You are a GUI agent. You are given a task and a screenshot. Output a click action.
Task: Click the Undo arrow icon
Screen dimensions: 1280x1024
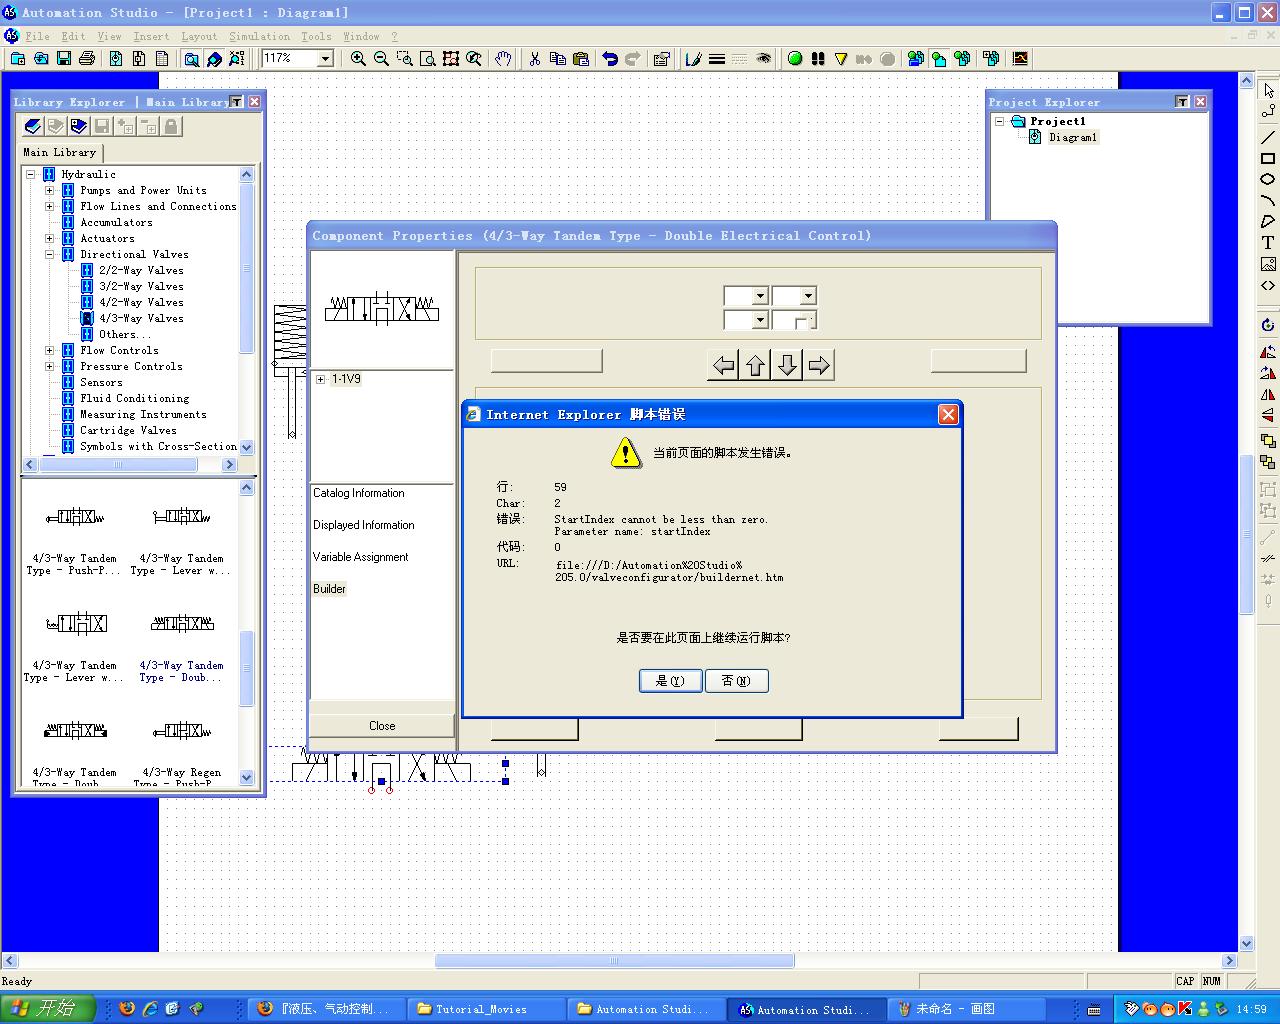[x=609, y=59]
